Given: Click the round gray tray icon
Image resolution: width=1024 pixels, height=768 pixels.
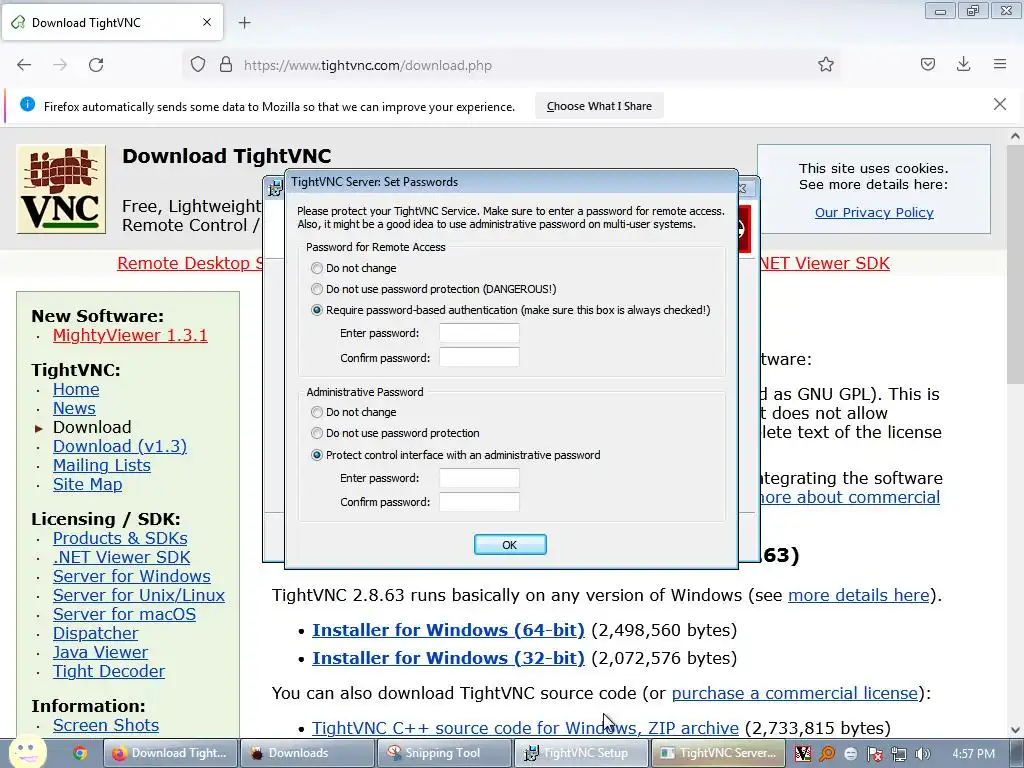Looking at the screenshot, I should pos(850,754).
